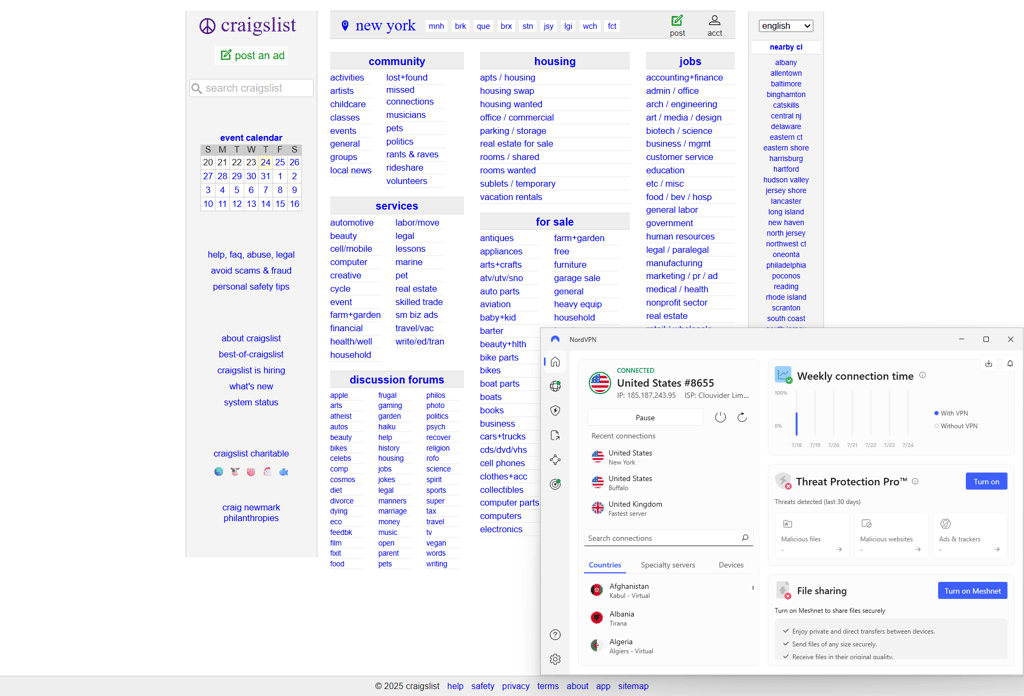Open the community section header
Viewport: 1024px width, 696px height.
tap(396, 61)
